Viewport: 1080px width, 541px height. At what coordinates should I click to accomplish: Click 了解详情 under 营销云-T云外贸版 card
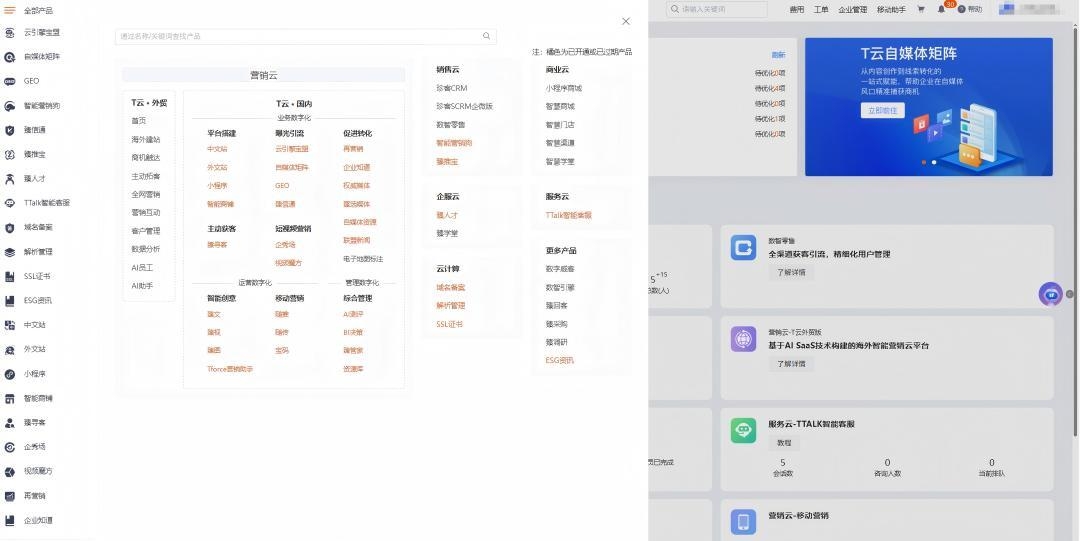click(x=791, y=364)
